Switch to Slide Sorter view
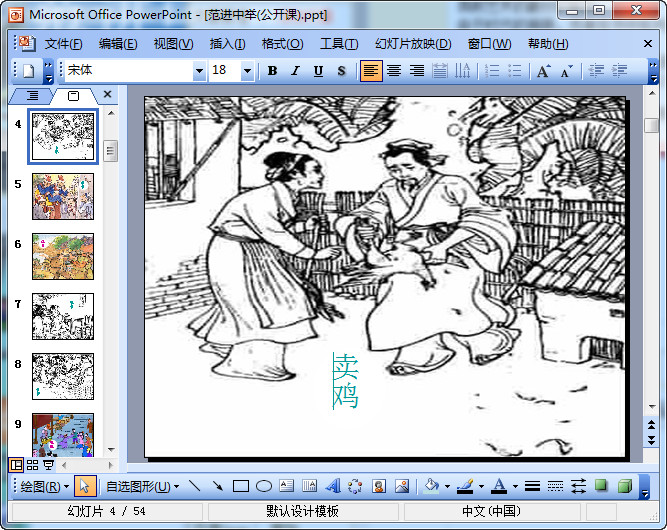The image size is (667, 530). 32,465
